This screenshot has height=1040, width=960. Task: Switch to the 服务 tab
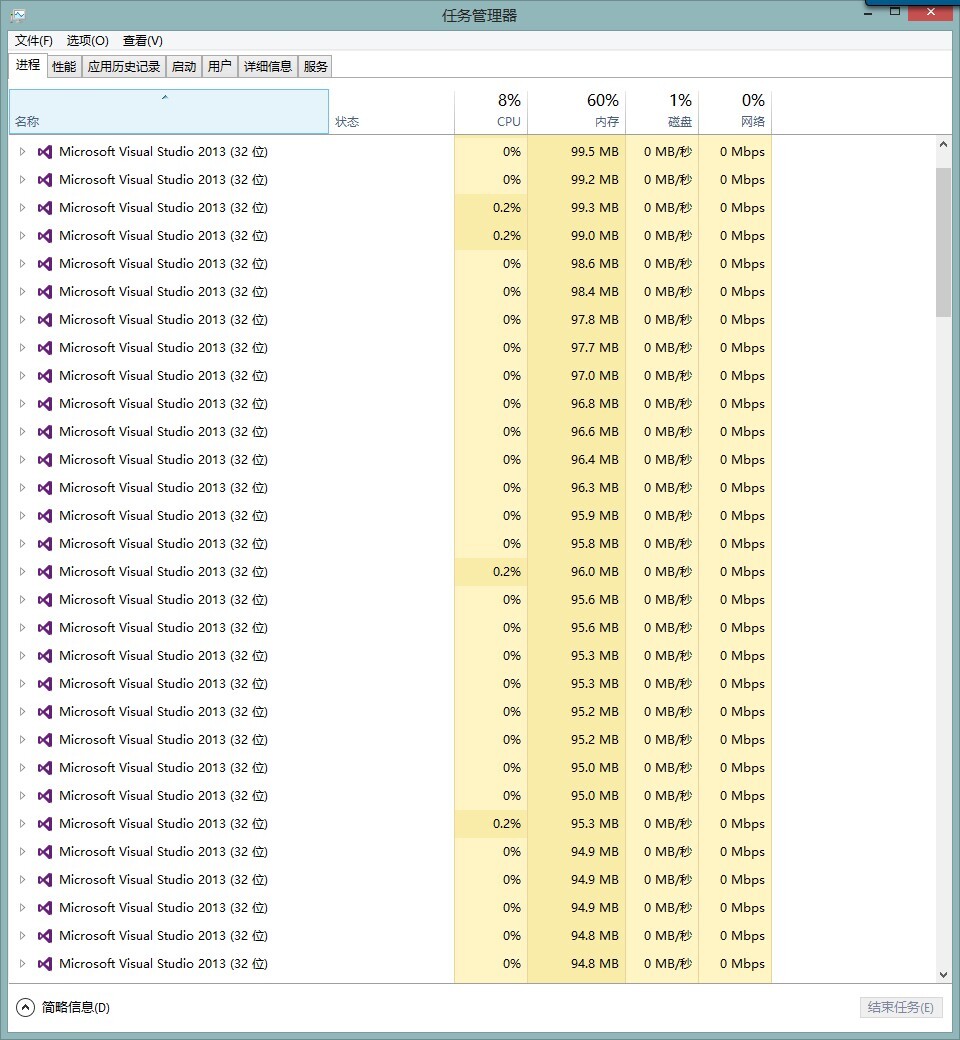pyautogui.click(x=316, y=66)
